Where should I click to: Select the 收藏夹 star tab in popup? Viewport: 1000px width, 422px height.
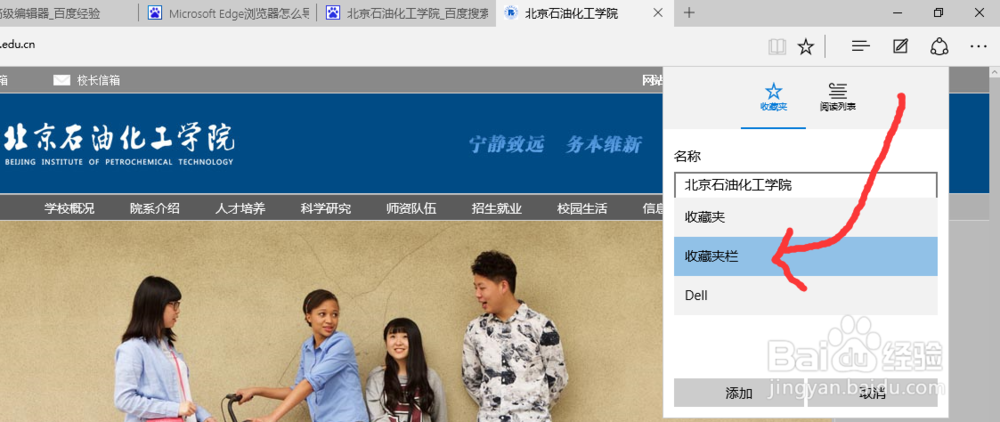click(x=773, y=98)
